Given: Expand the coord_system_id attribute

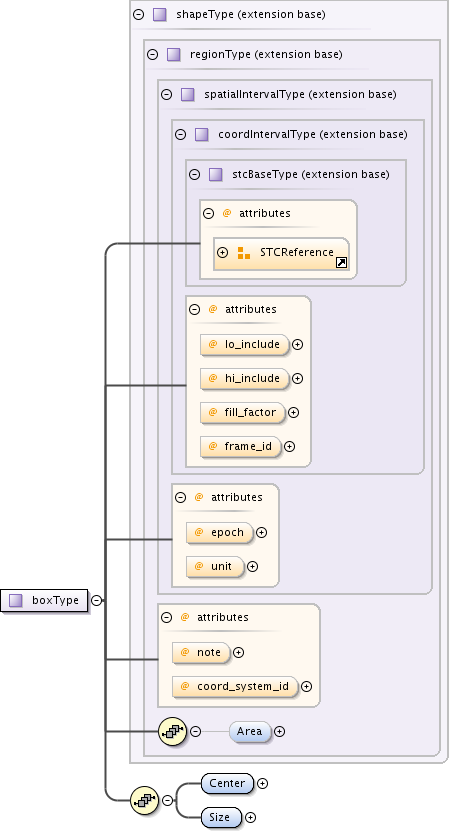Looking at the screenshot, I should pos(307,686).
